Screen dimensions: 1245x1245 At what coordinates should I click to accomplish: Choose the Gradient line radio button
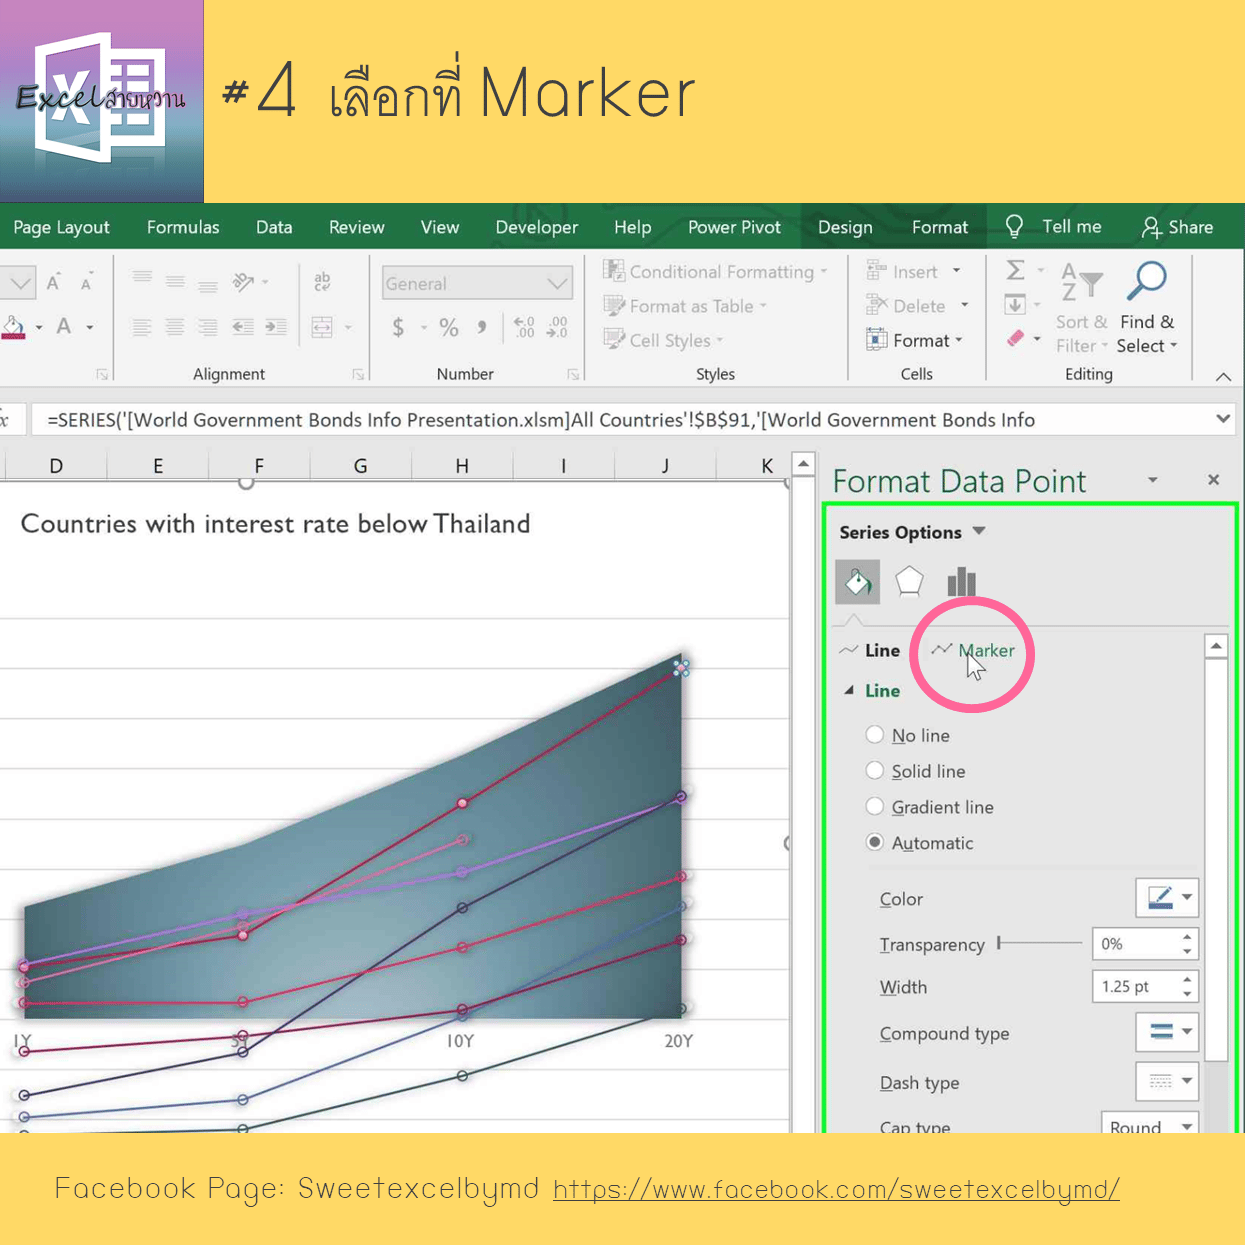(875, 807)
